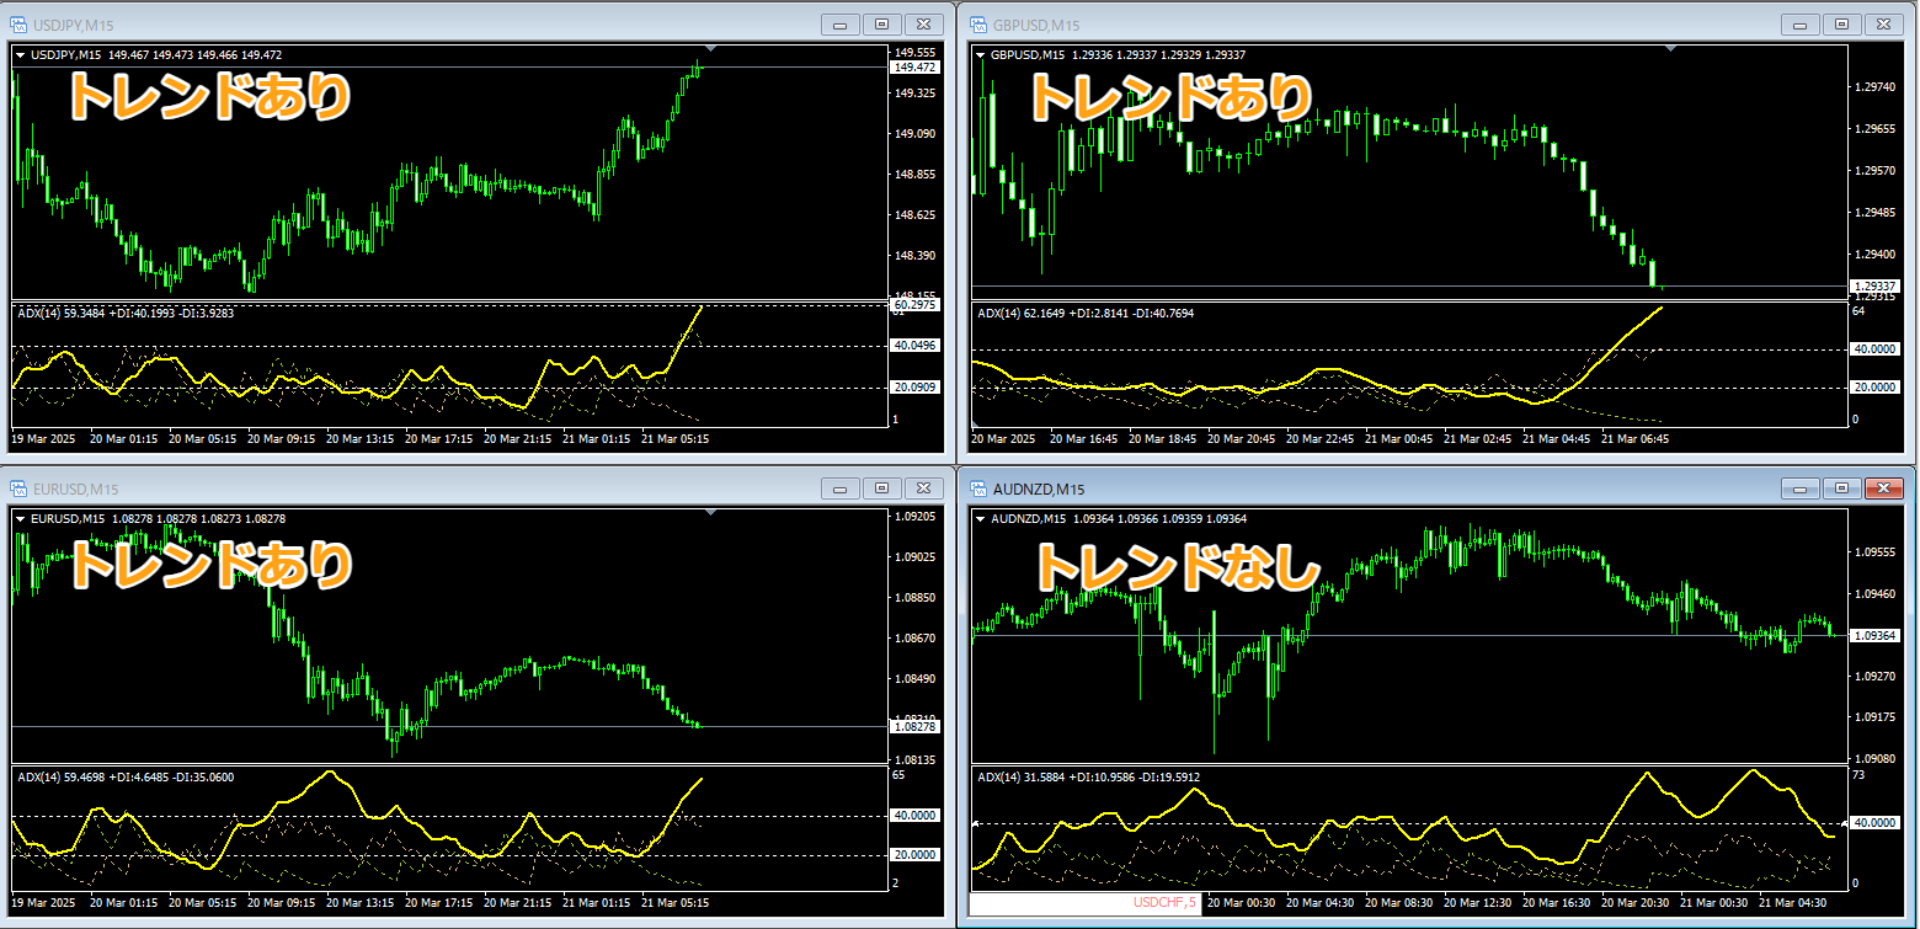
Task: Open the triangle beside the EURUSD,M15 symbol label
Action: click(20, 519)
